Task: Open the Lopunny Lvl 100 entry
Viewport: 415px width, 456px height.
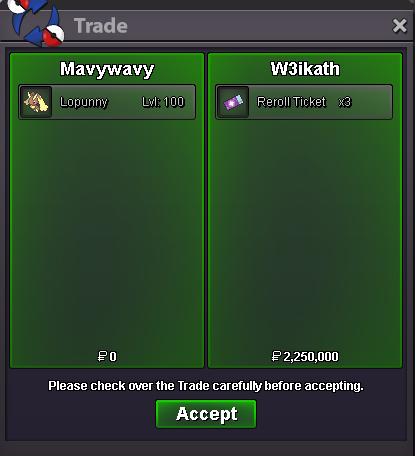Action: click(107, 102)
